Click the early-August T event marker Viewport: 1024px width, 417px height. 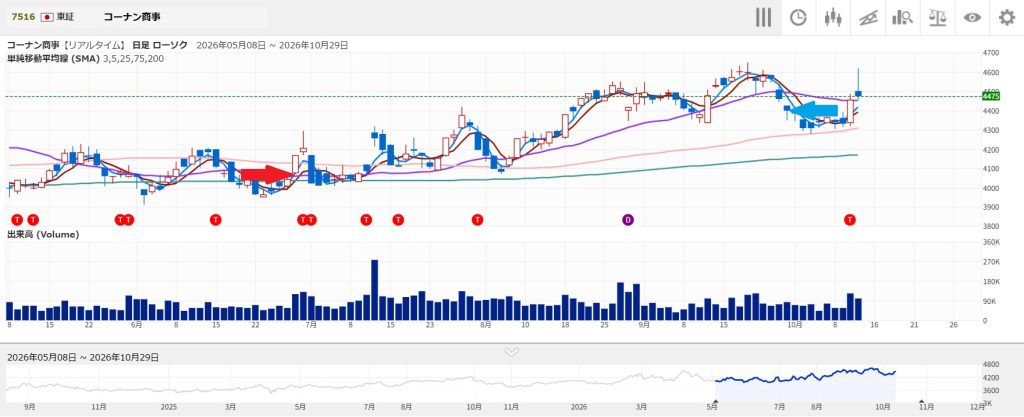click(x=478, y=219)
